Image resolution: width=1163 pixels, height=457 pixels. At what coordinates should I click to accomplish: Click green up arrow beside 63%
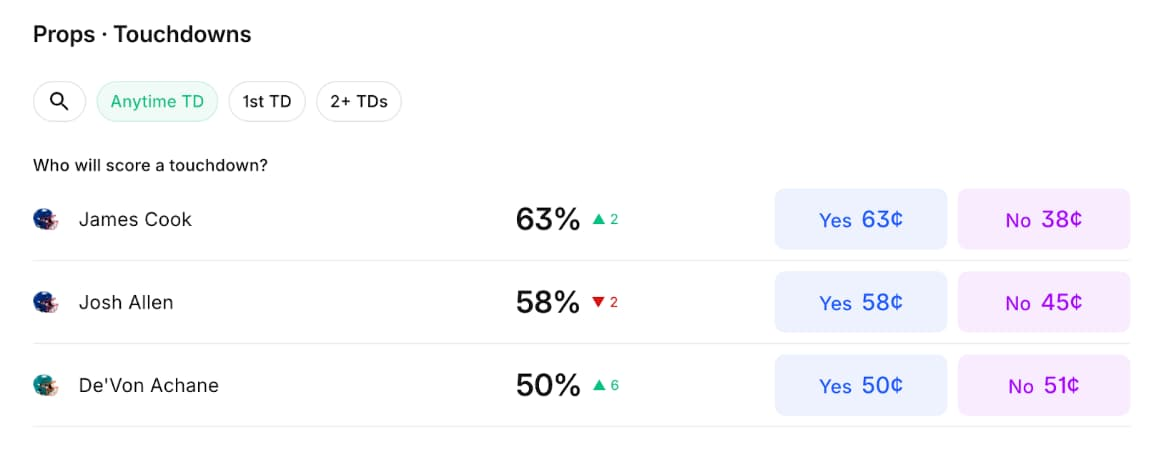(x=599, y=219)
